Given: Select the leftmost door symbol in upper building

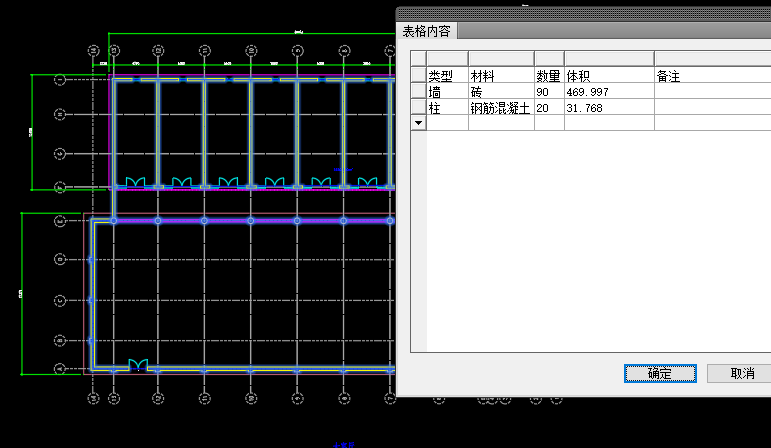Looking at the screenshot, I should tap(135, 183).
